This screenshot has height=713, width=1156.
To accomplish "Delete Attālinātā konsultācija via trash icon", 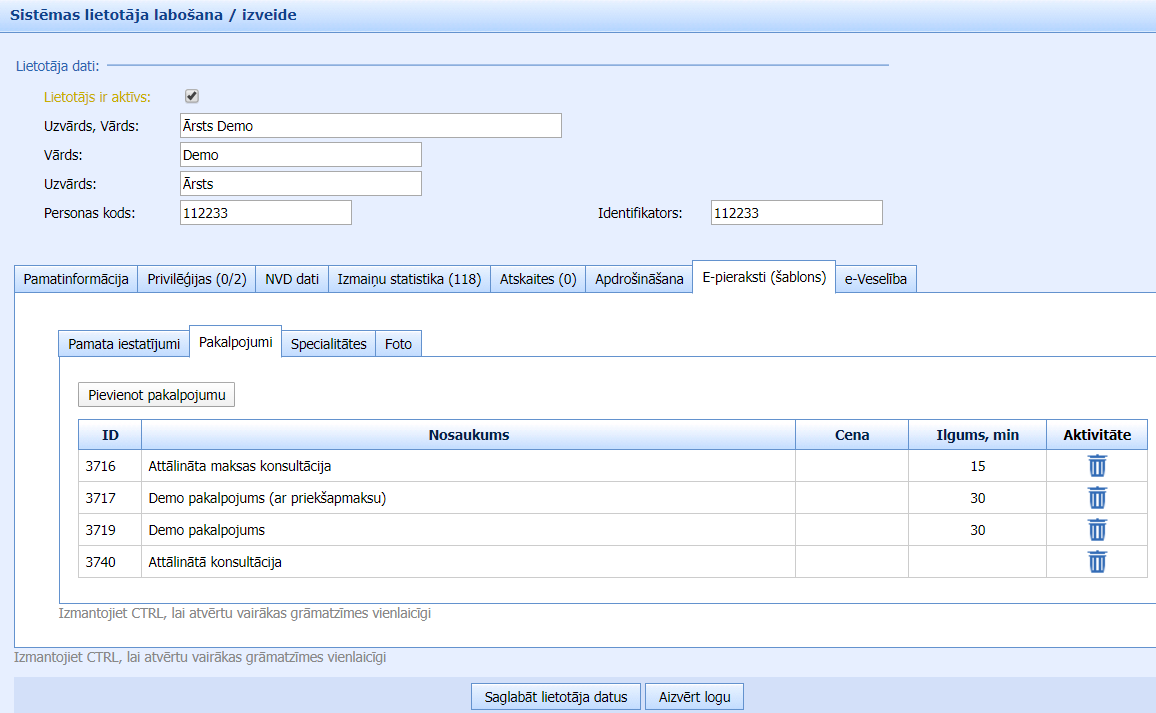I will (x=1097, y=562).
